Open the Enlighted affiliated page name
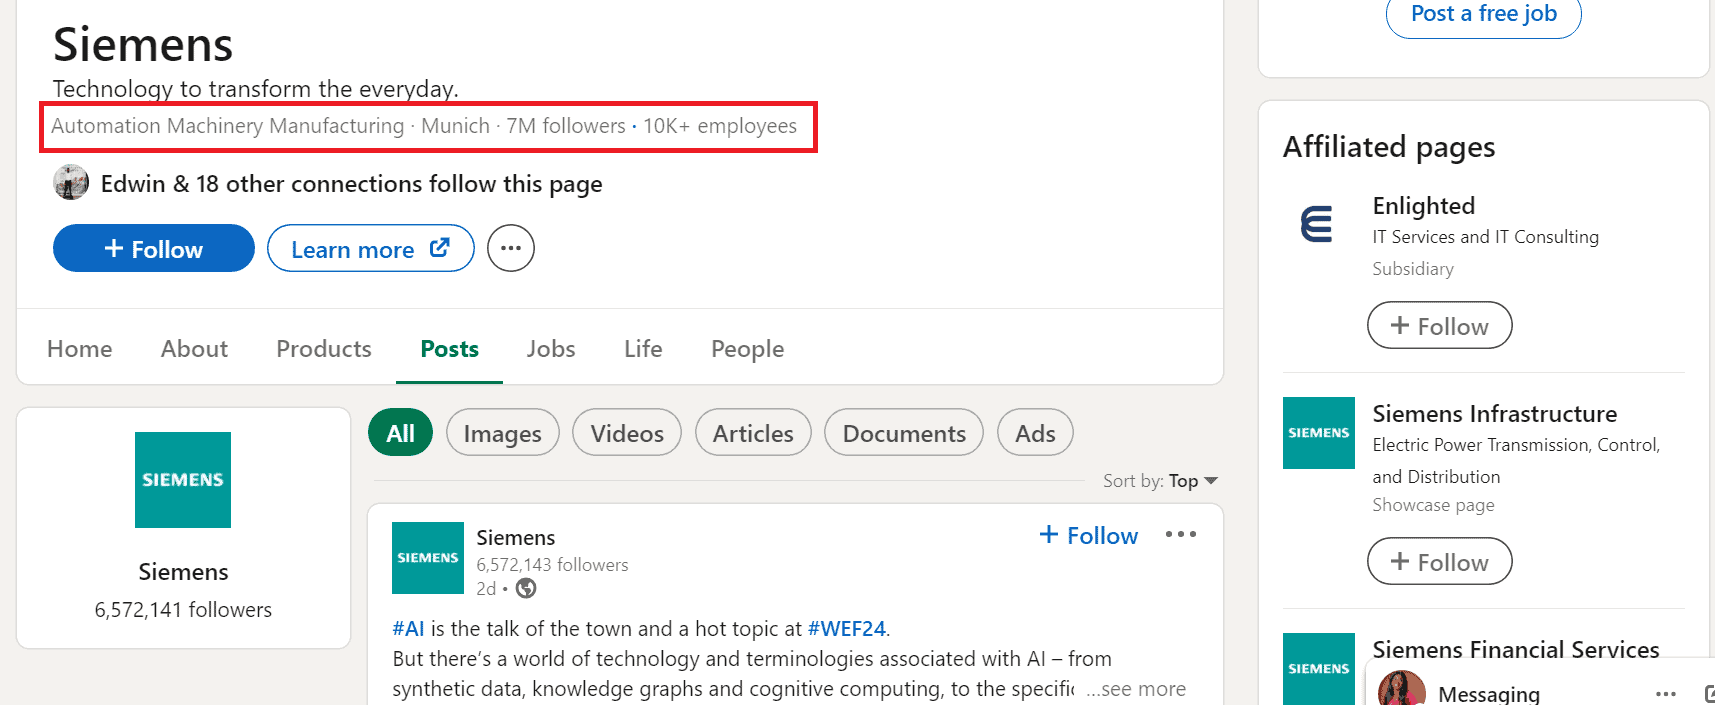Viewport: 1715px width, 705px height. pos(1423,206)
